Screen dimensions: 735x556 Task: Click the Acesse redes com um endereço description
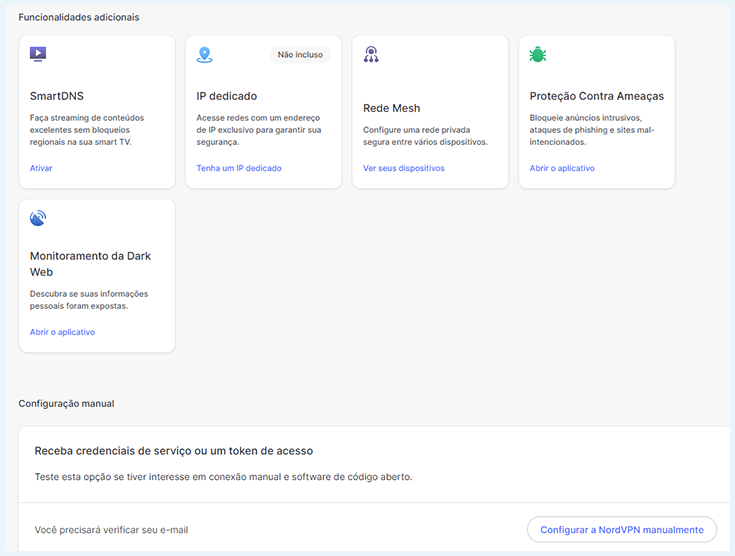[x=259, y=130]
